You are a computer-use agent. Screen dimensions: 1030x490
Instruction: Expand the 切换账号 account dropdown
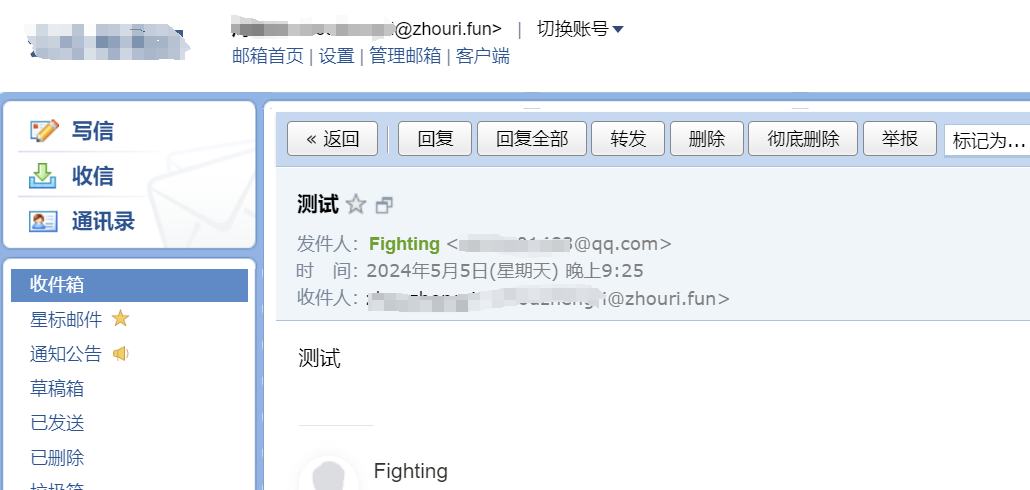click(x=580, y=29)
